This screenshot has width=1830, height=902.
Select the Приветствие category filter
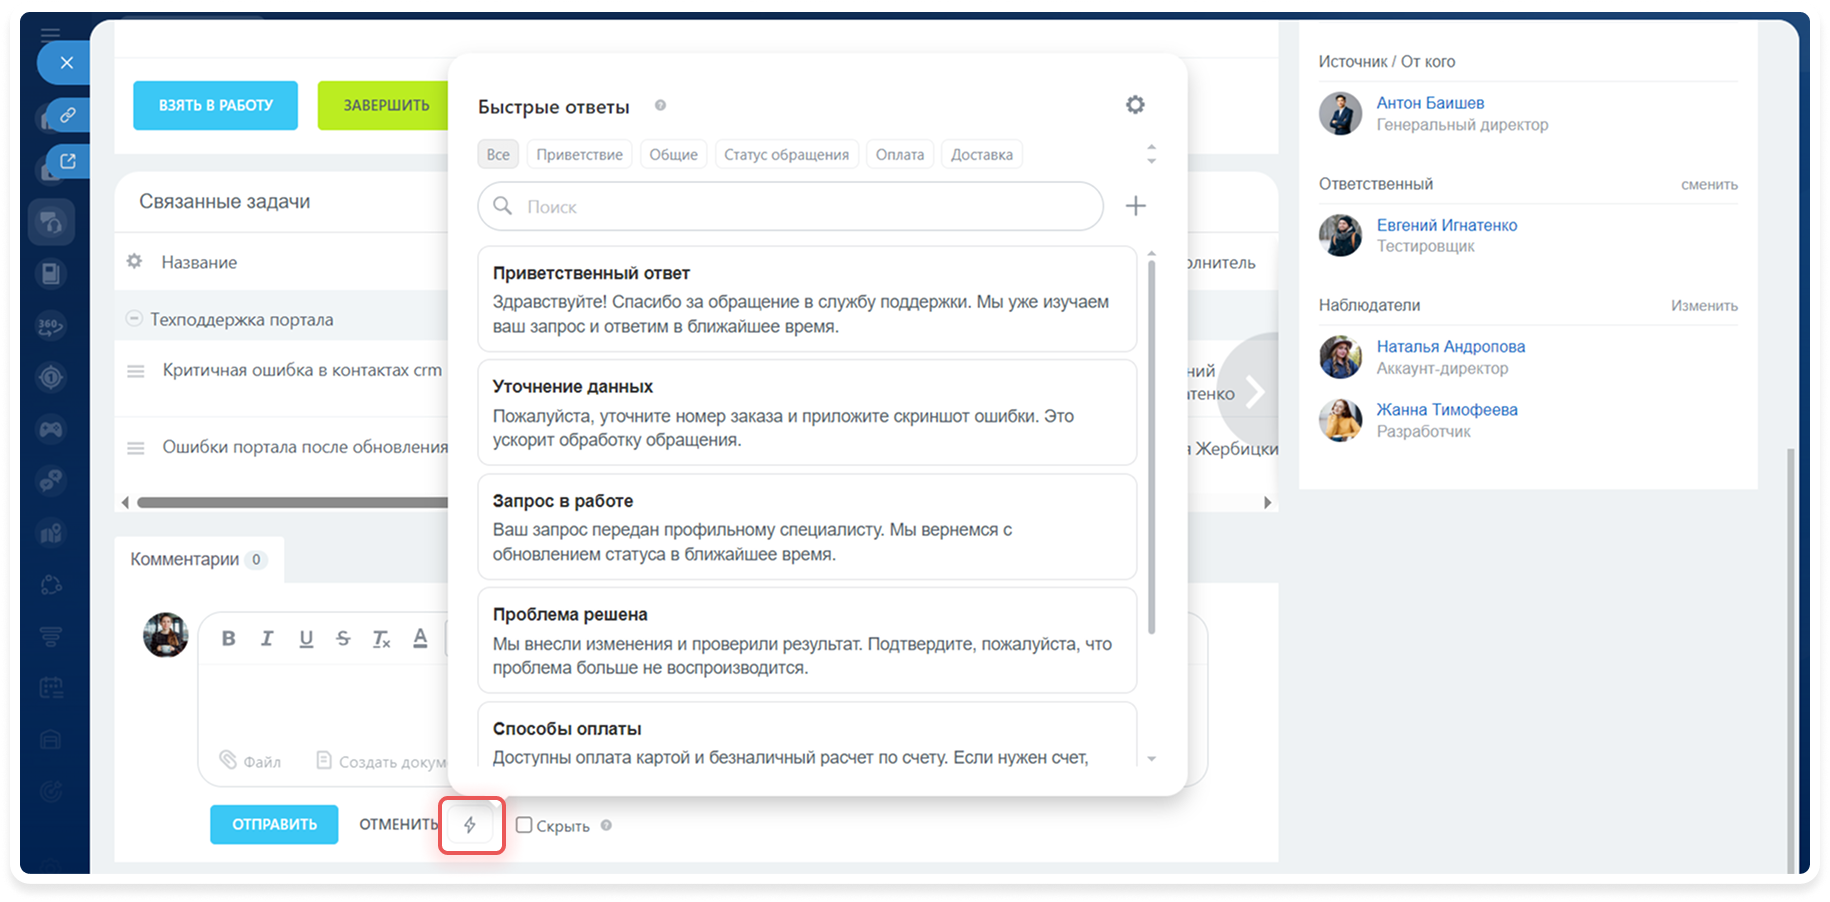[579, 154]
